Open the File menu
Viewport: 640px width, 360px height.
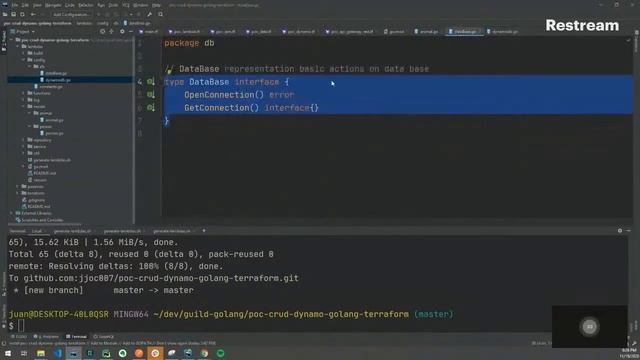coord(15,5)
